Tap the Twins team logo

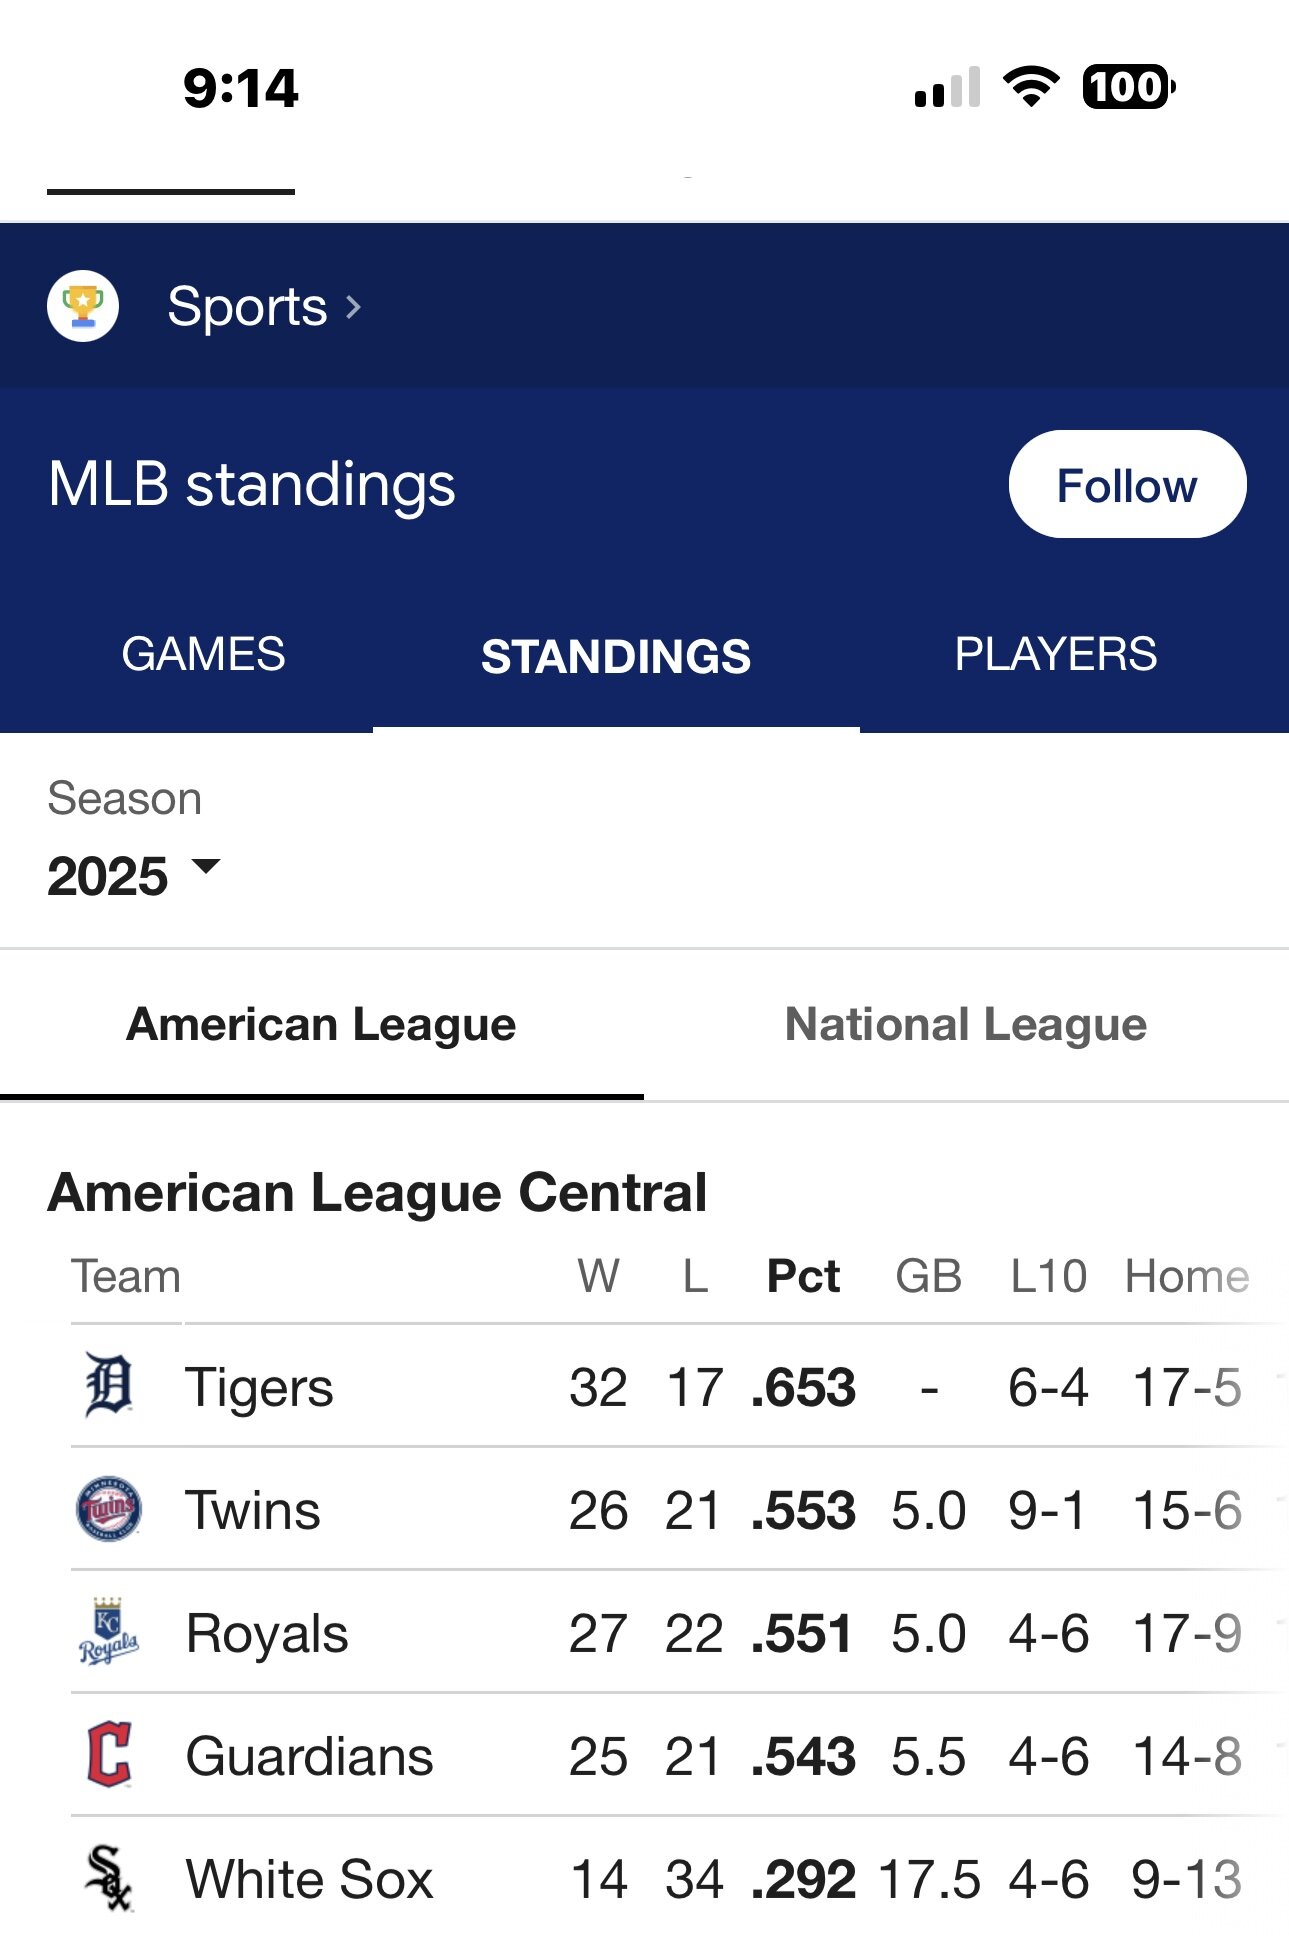tap(109, 1508)
